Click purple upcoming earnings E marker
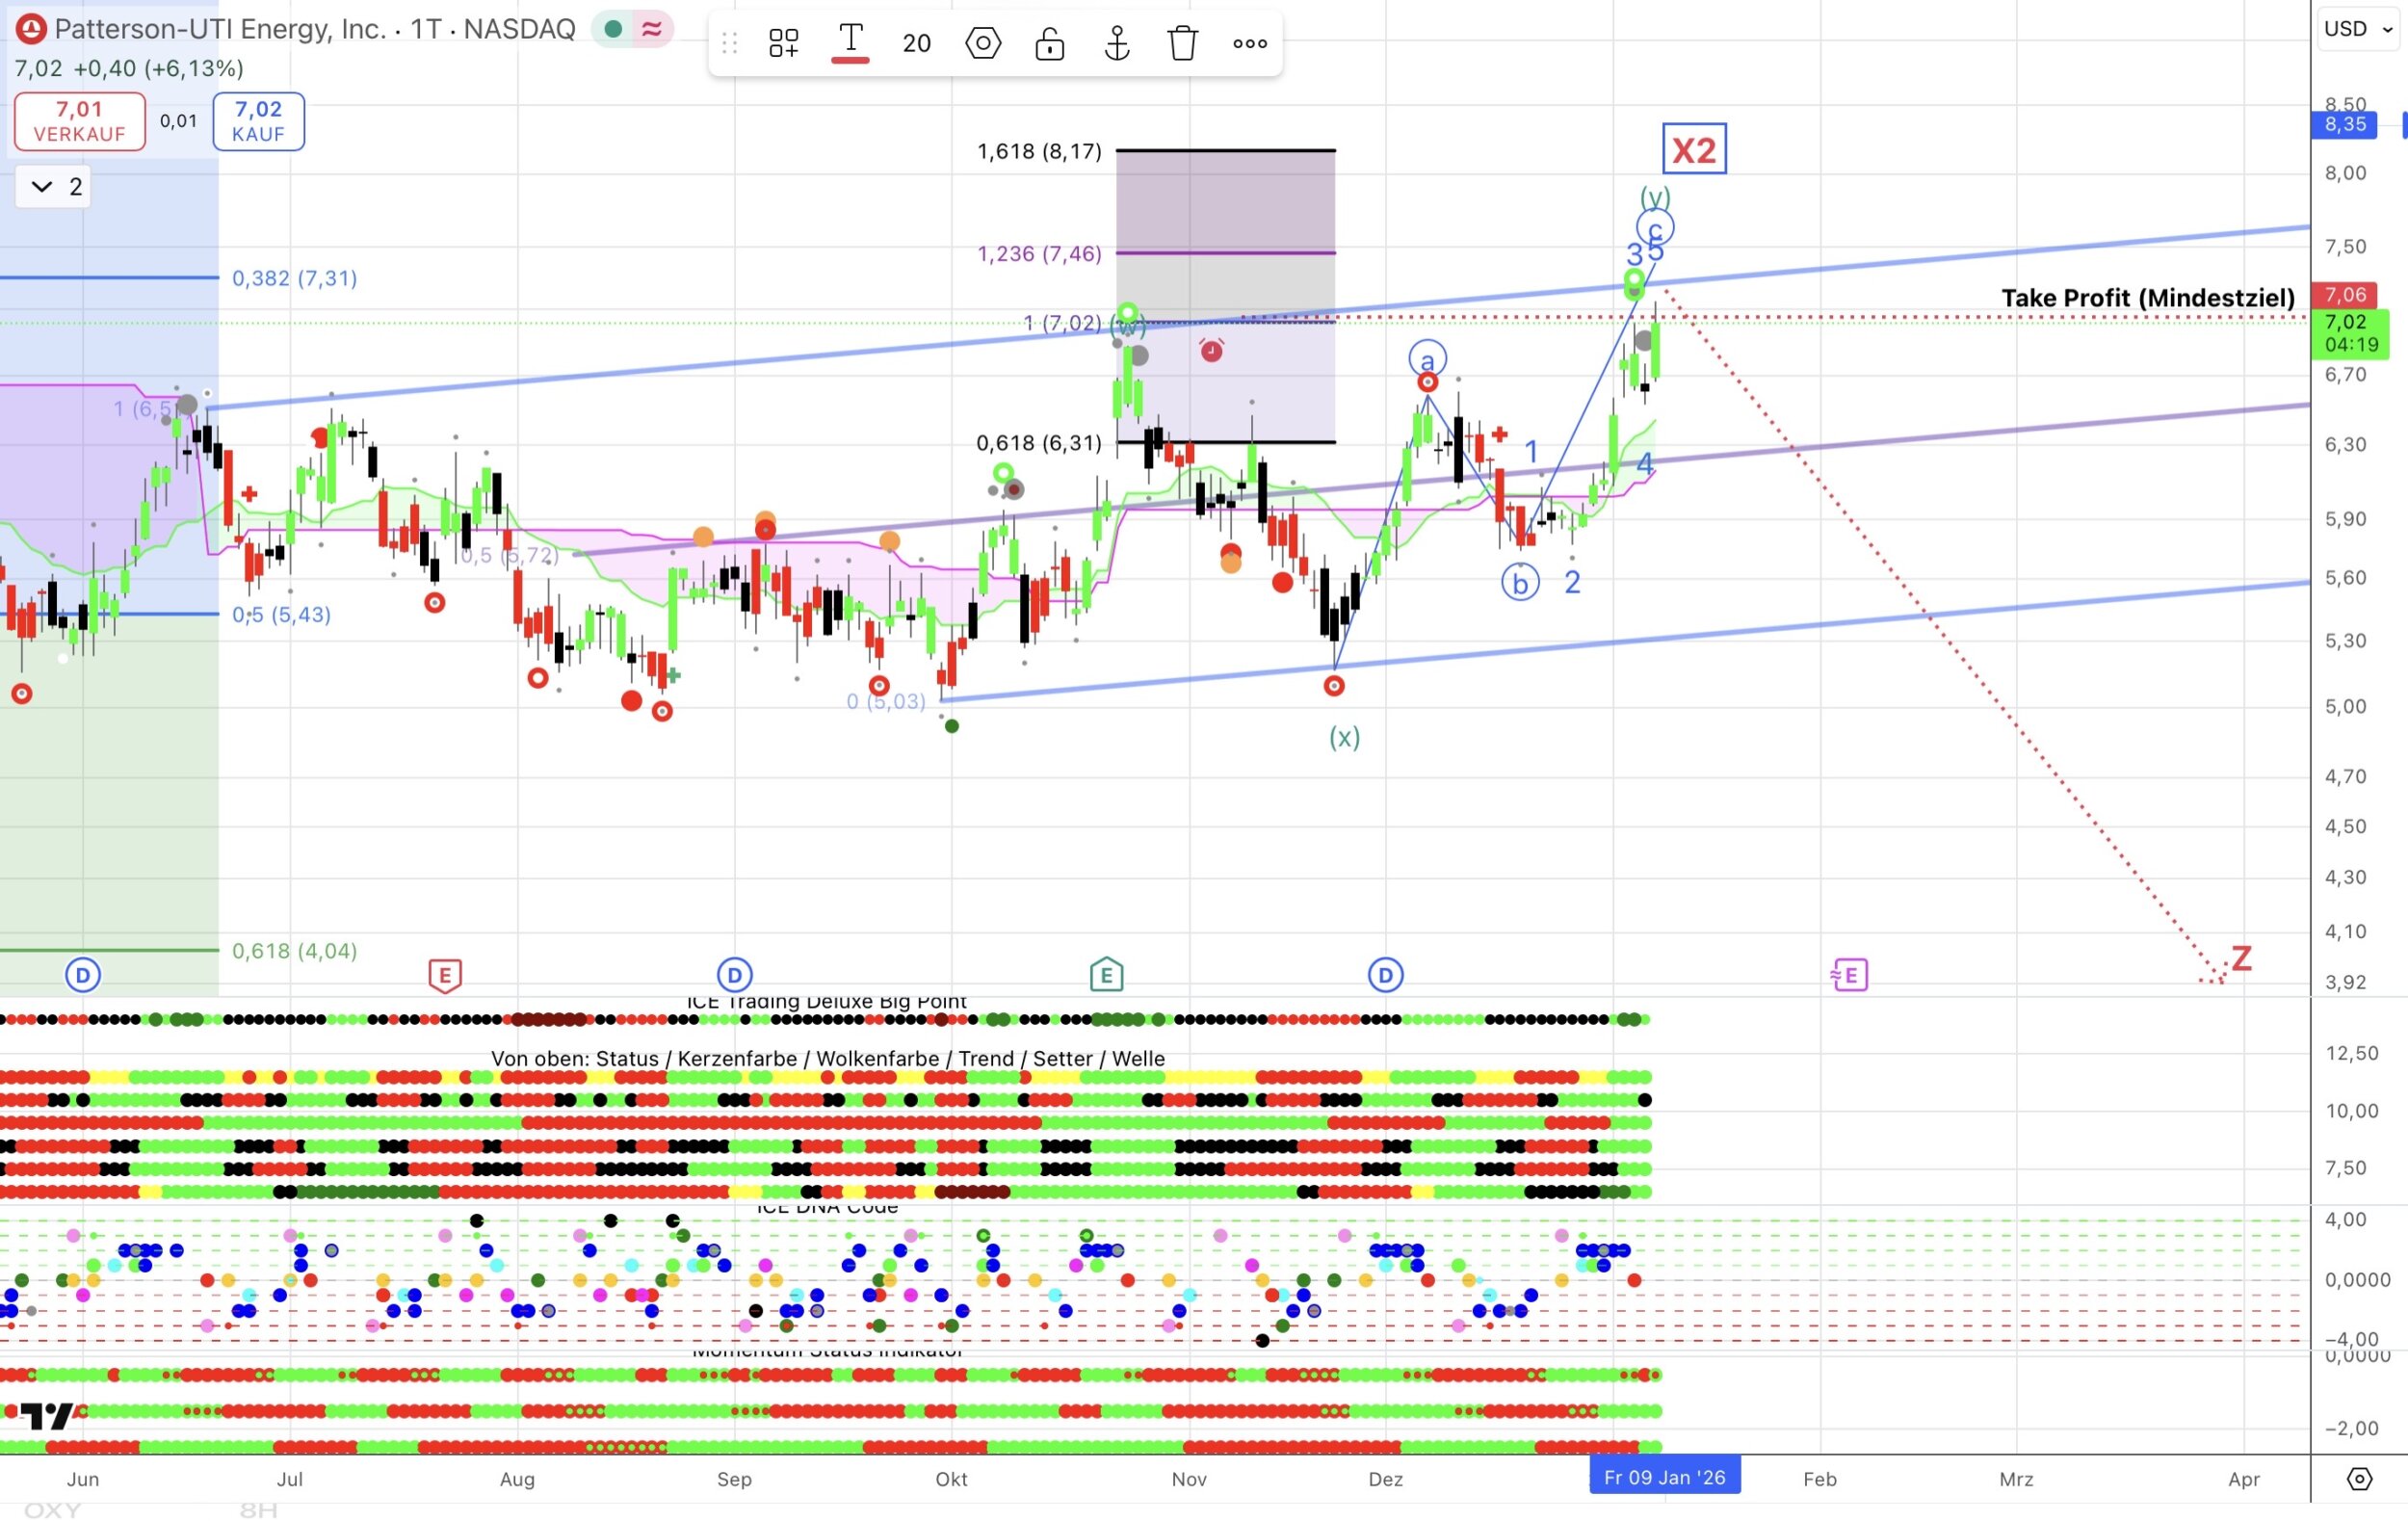This screenshot has height=1521, width=2408. 1849,974
